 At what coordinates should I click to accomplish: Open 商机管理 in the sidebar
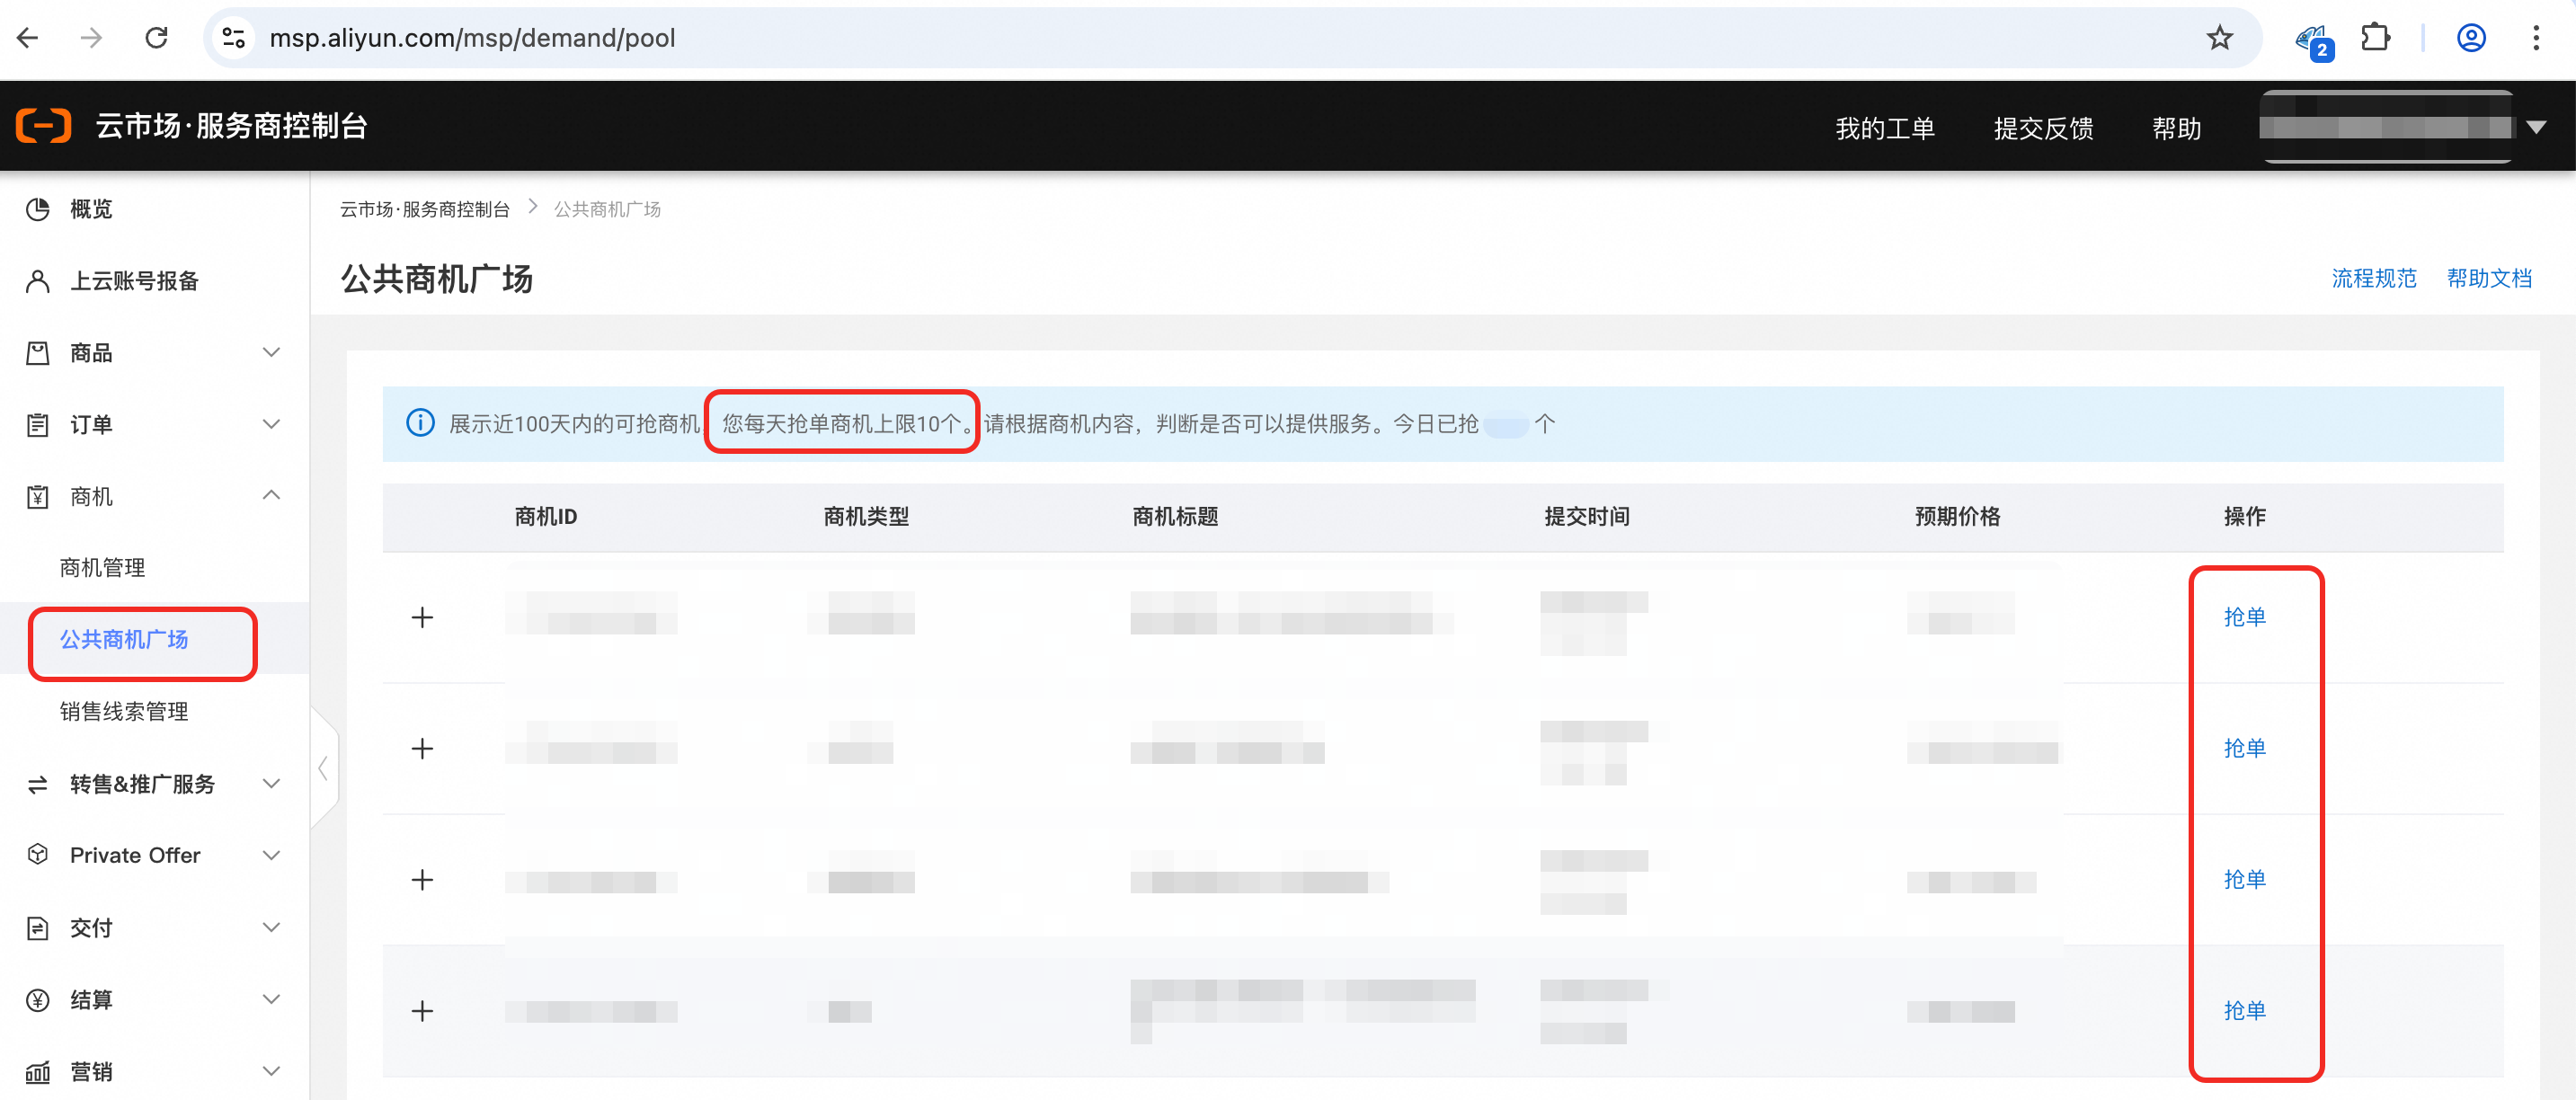click(102, 568)
